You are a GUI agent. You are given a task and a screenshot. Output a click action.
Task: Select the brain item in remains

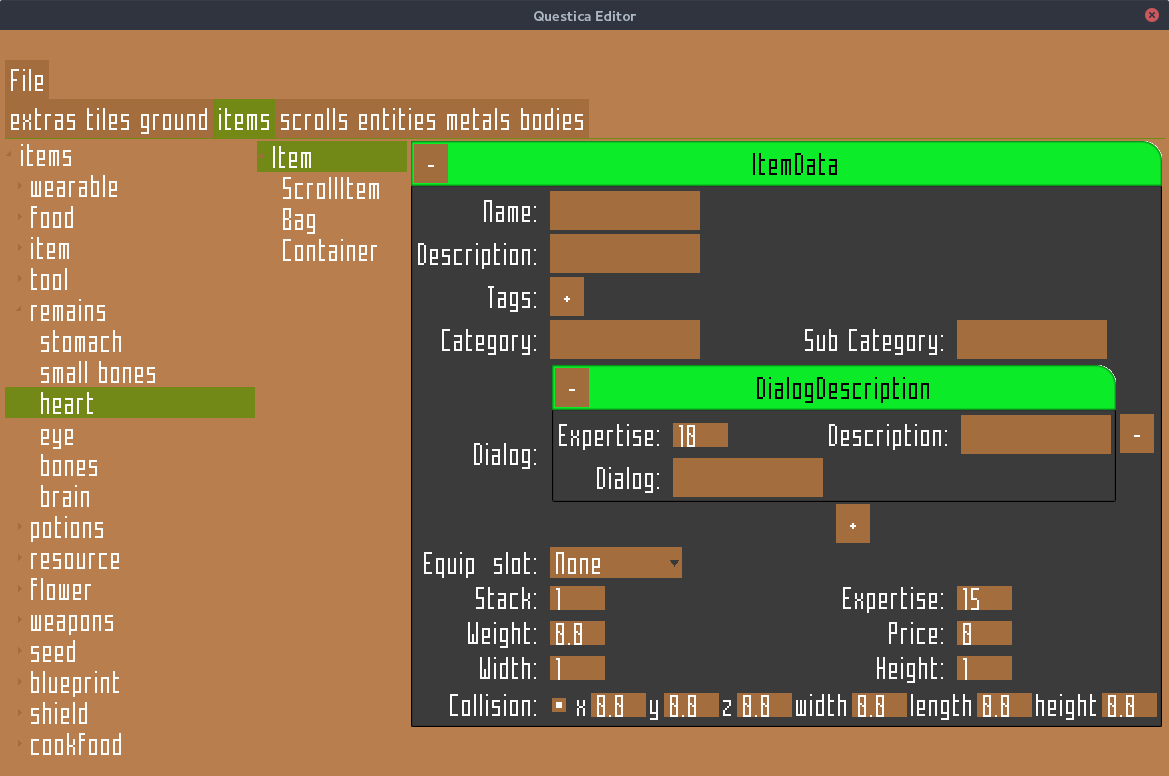pos(65,498)
